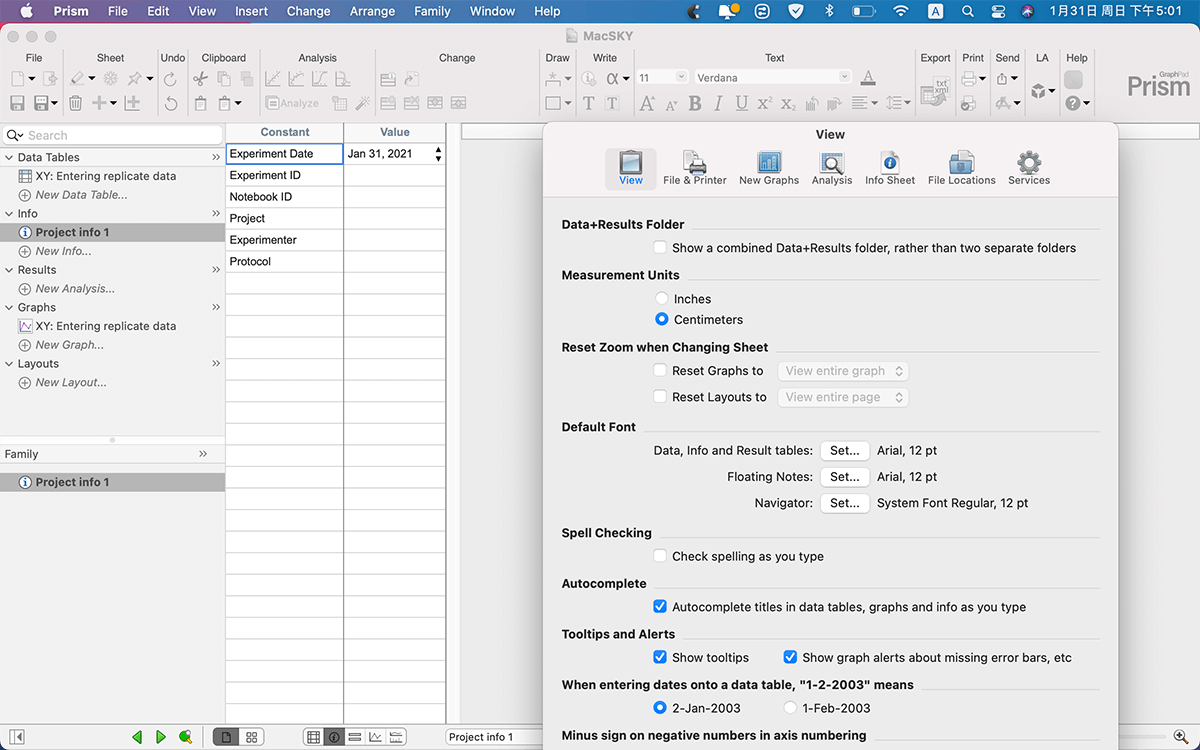Set font for Navigator

845,503
